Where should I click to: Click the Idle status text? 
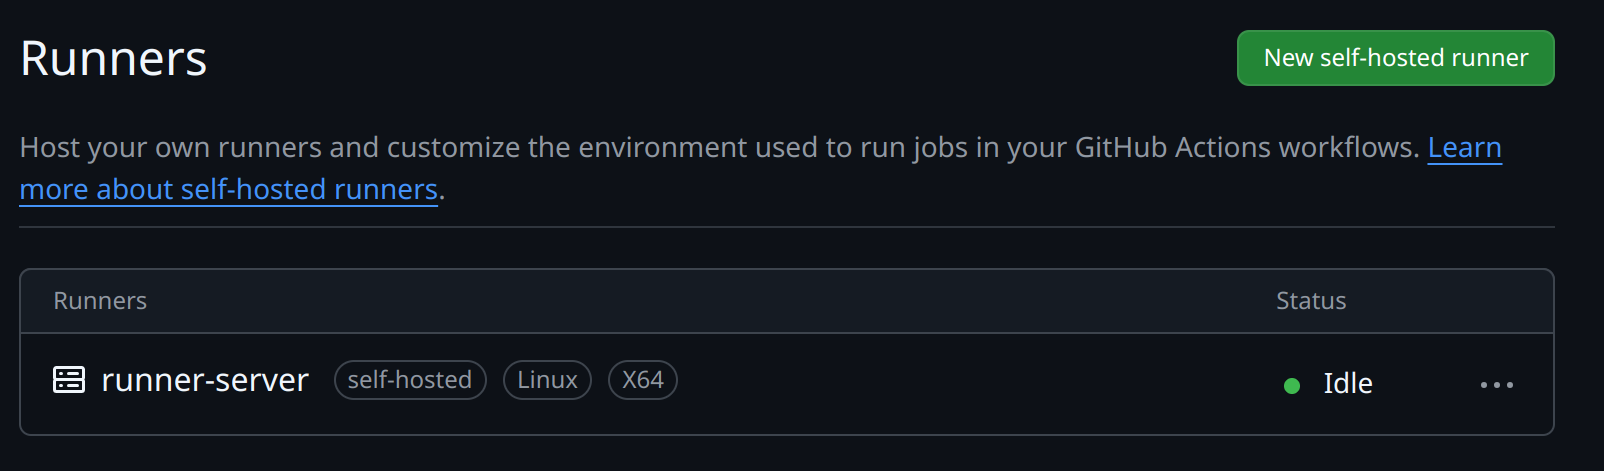[1347, 383]
